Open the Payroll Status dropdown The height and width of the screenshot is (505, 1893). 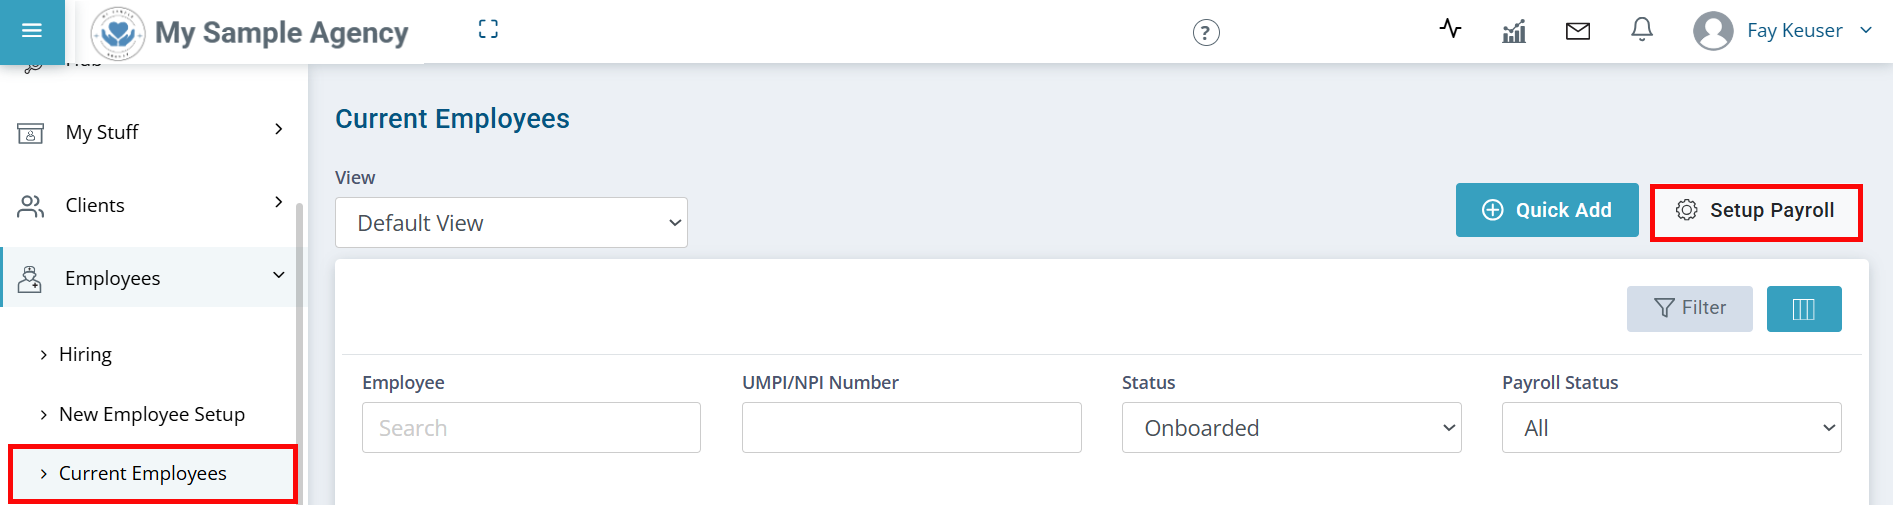coord(1671,428)
